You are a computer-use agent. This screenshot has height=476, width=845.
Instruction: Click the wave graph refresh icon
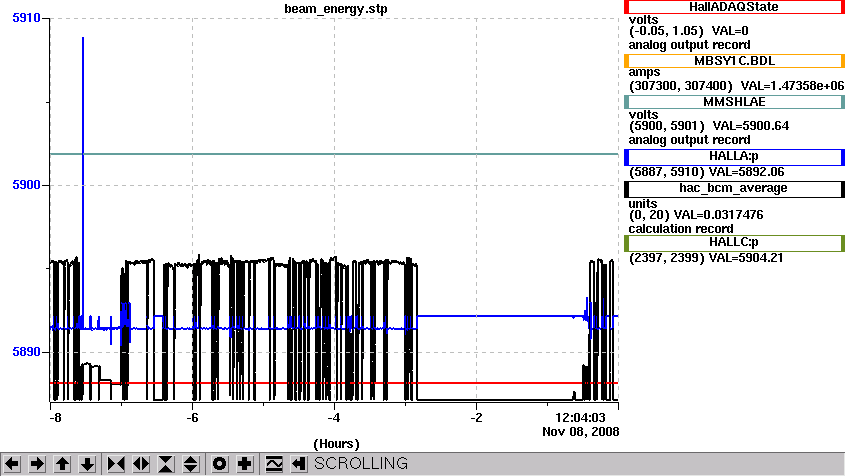point(274,464)
